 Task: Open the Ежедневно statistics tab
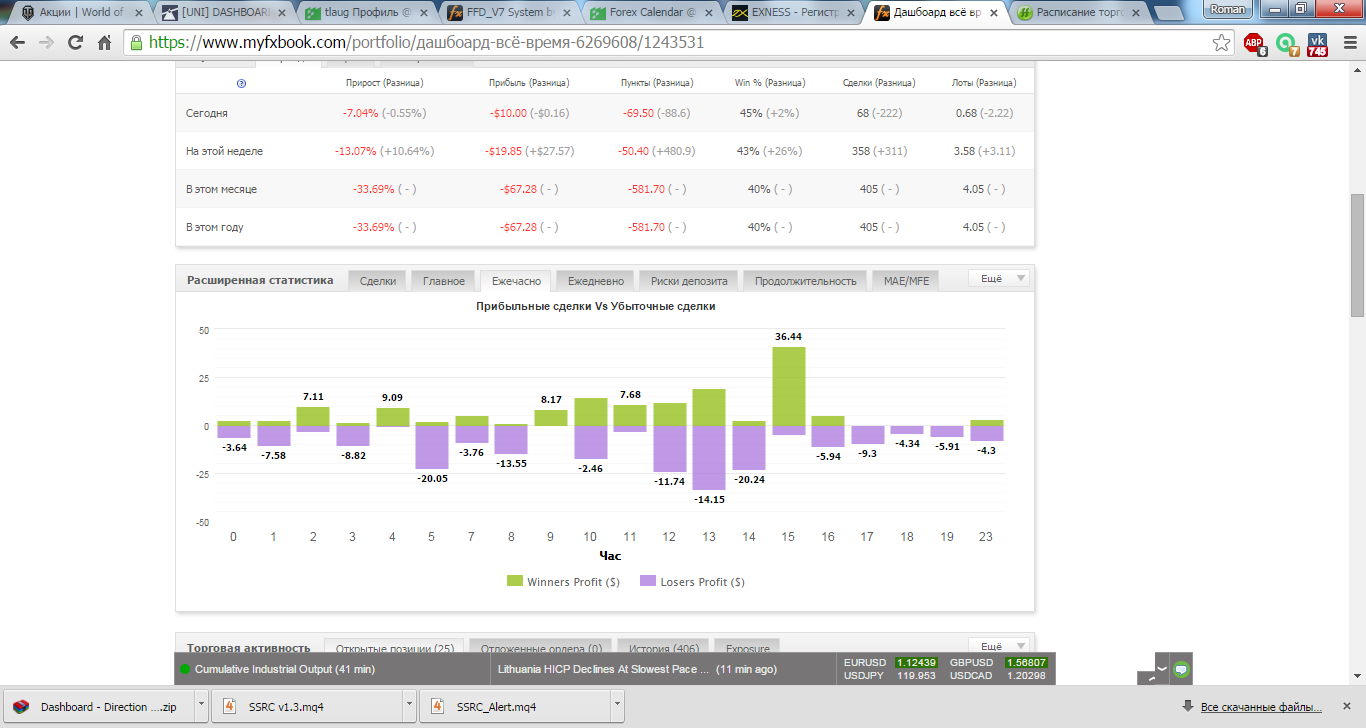click(595, 281)
